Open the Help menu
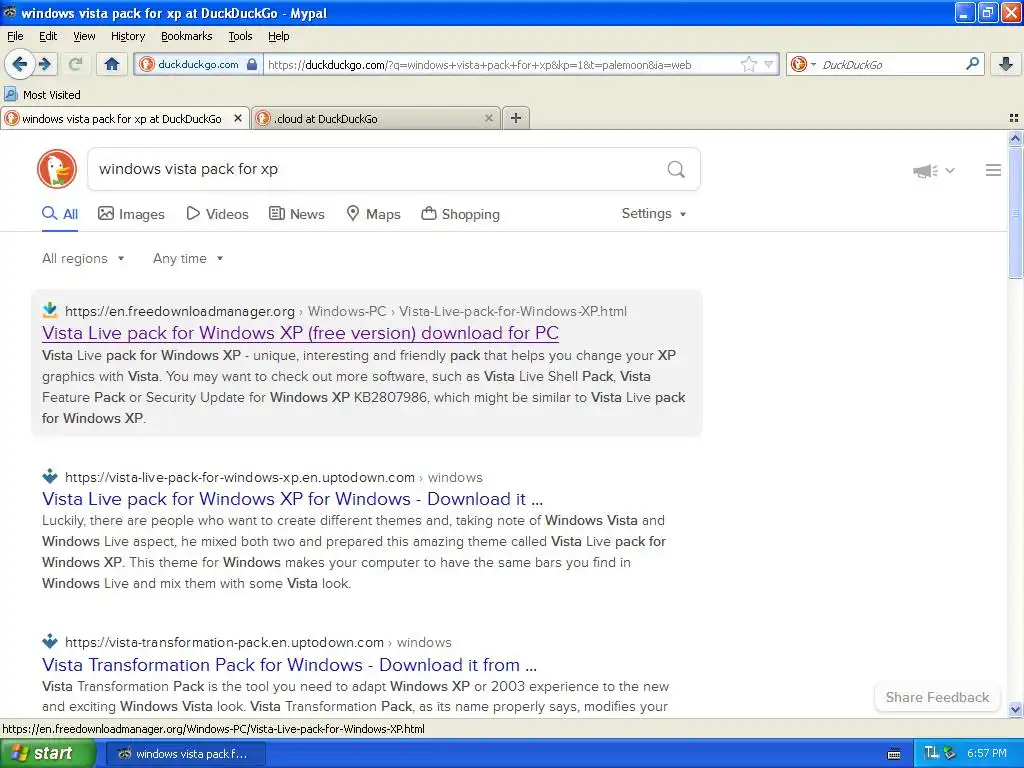 tap(279, 36)
